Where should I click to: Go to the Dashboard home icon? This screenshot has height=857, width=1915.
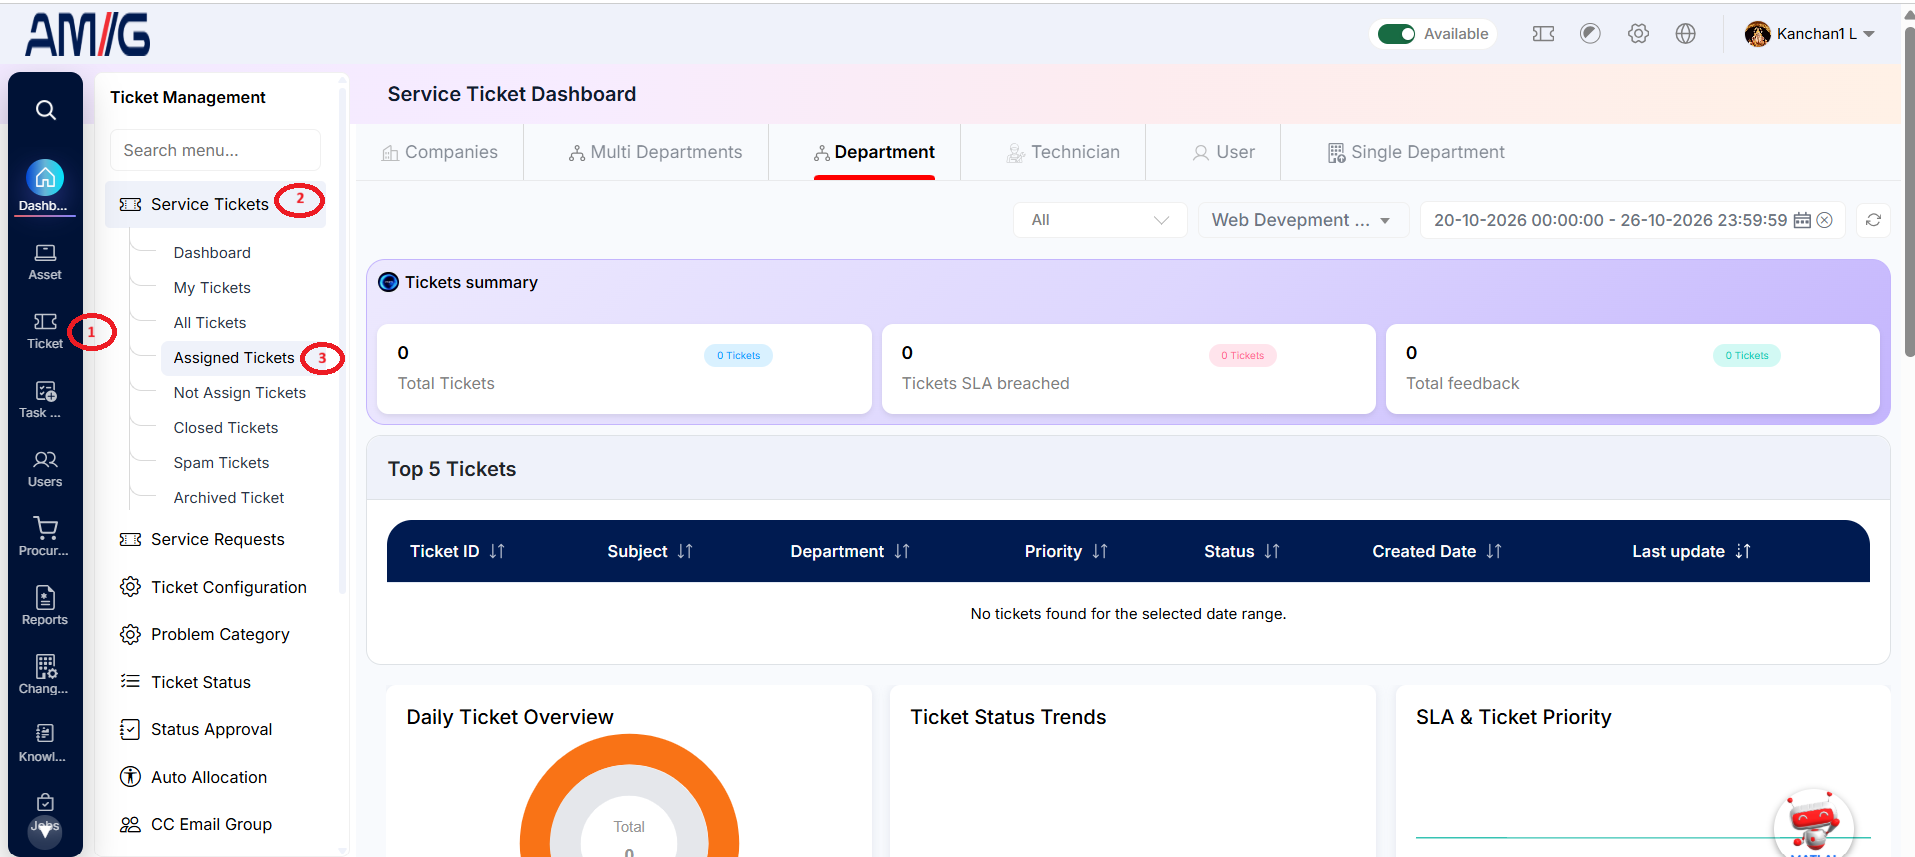45,178
